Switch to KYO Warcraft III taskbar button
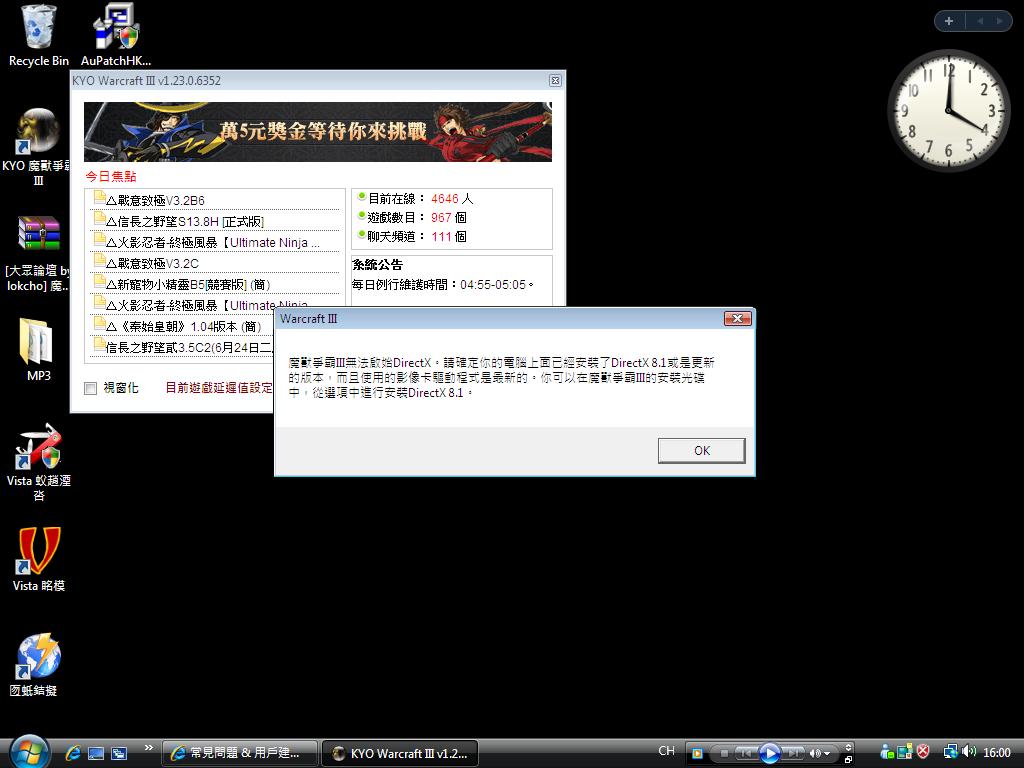 400,753
